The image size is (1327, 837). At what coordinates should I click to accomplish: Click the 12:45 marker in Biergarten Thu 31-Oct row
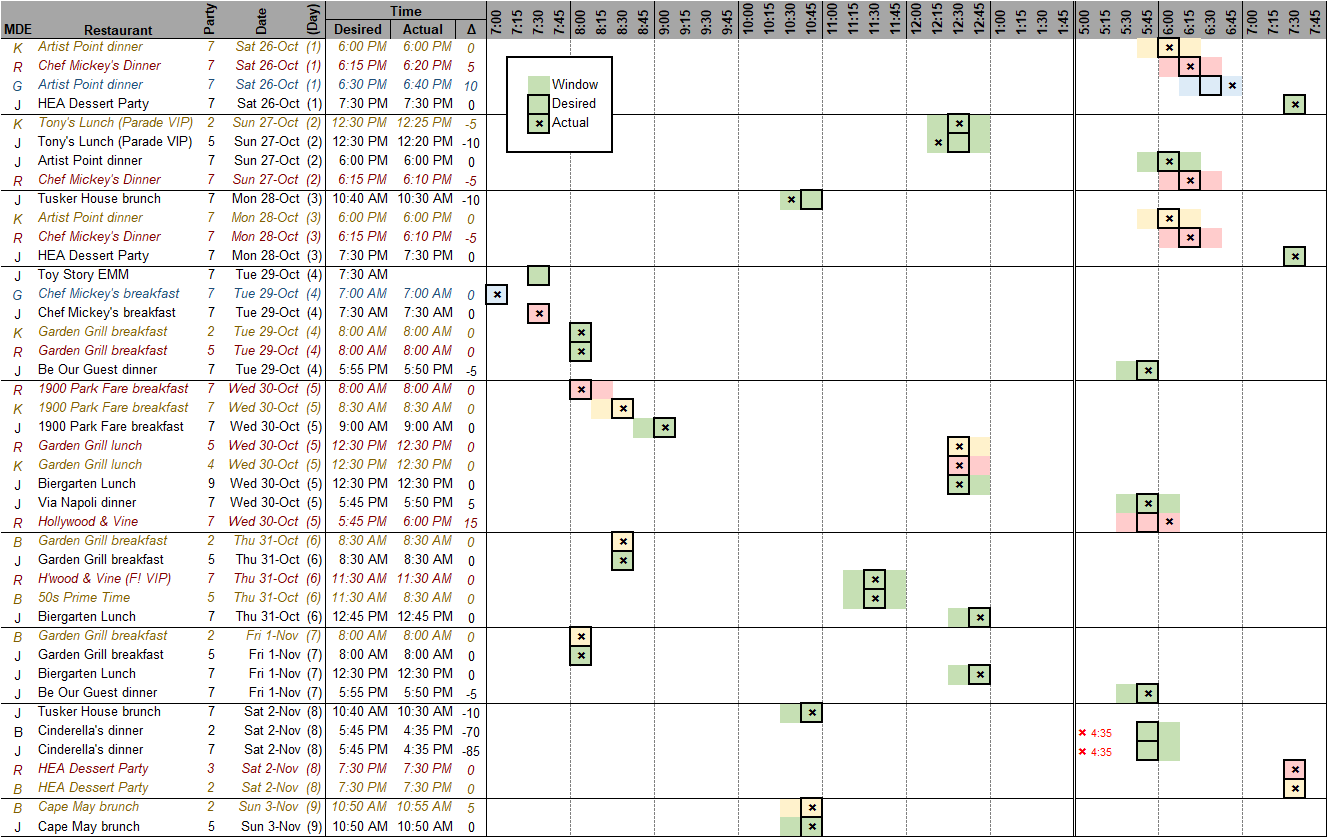[x=980, y=618]
